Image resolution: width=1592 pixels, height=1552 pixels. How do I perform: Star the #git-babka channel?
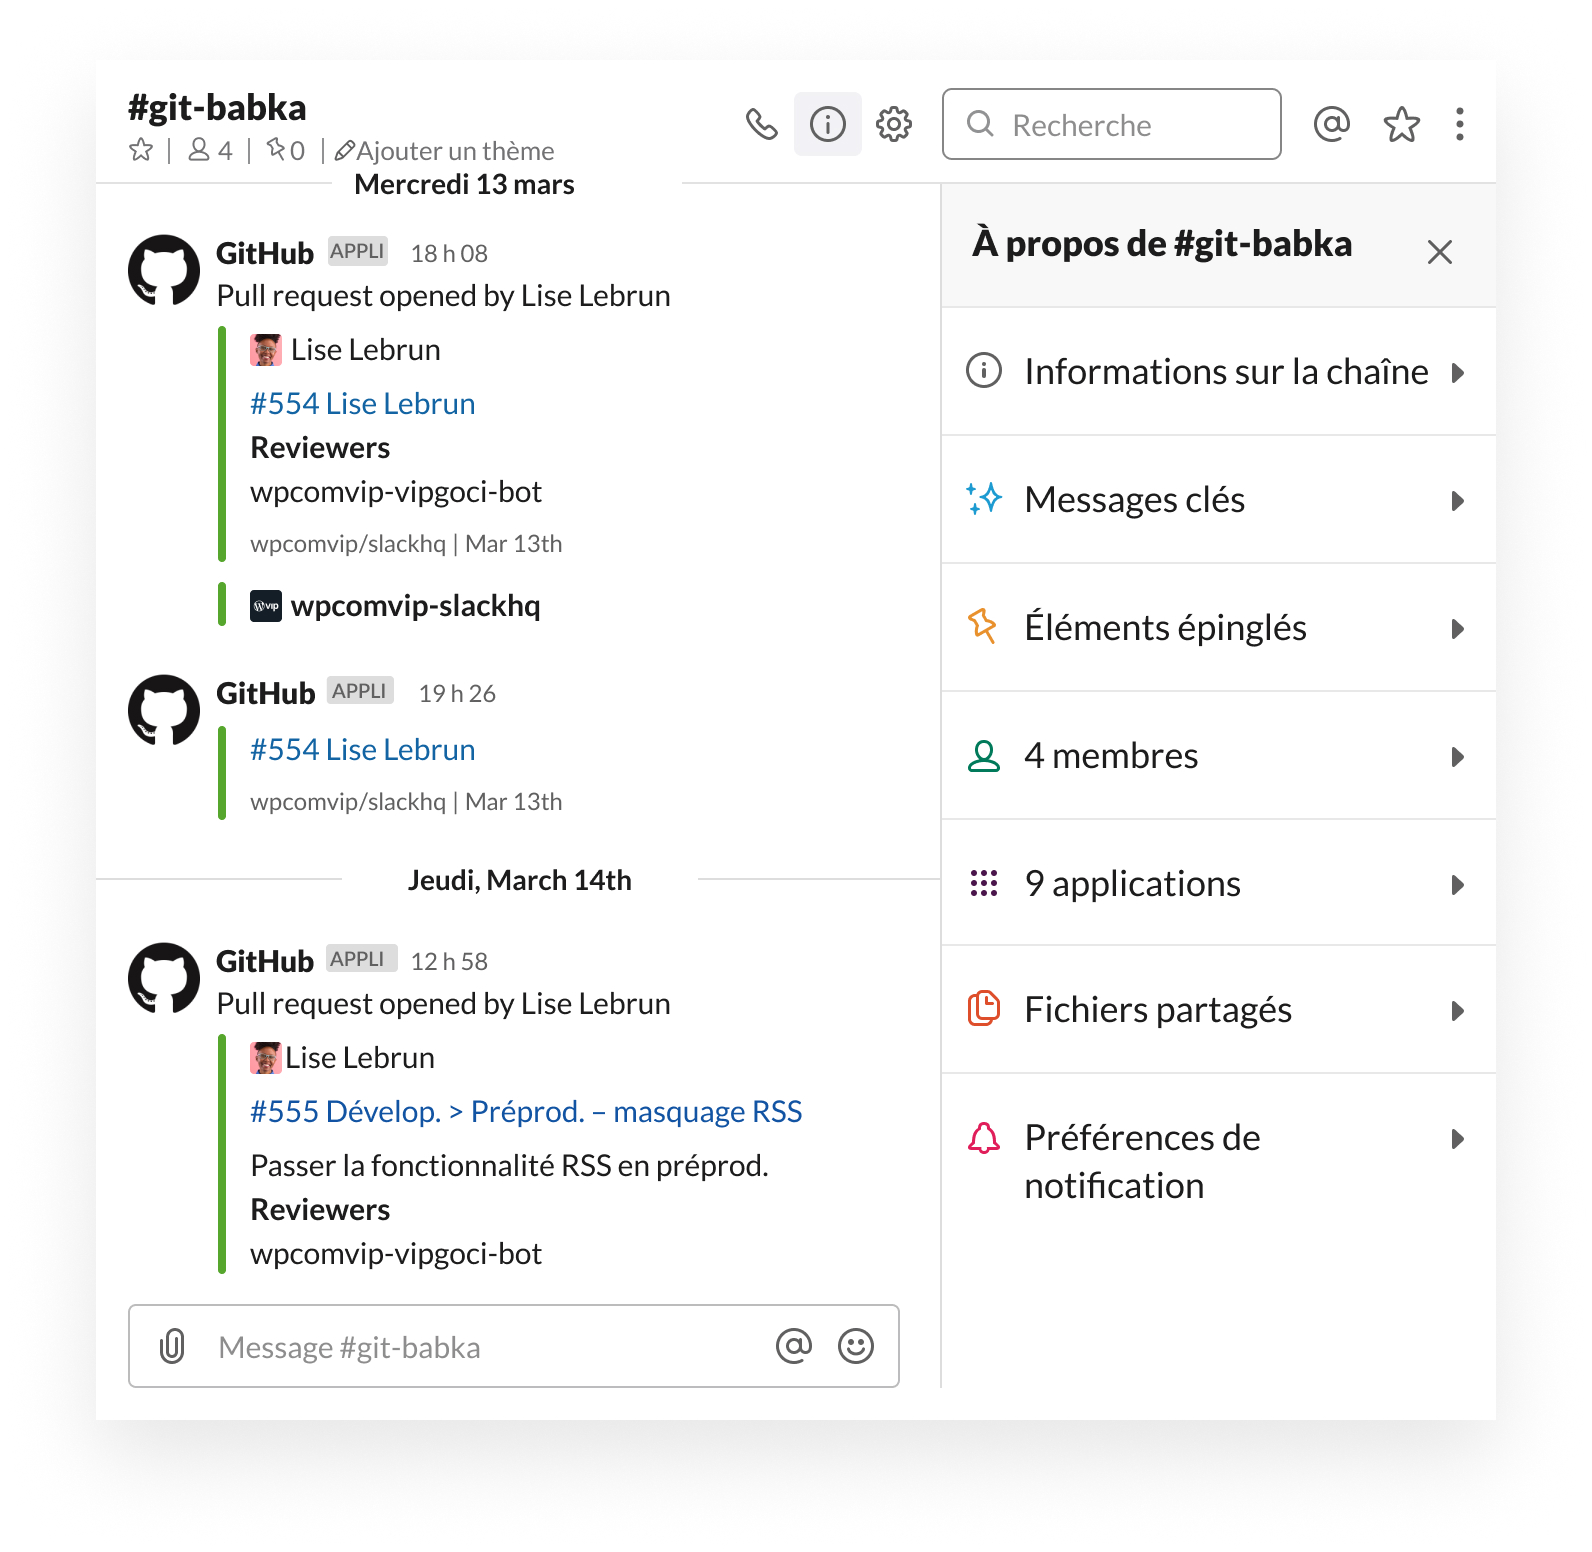[x=142, y=150]
